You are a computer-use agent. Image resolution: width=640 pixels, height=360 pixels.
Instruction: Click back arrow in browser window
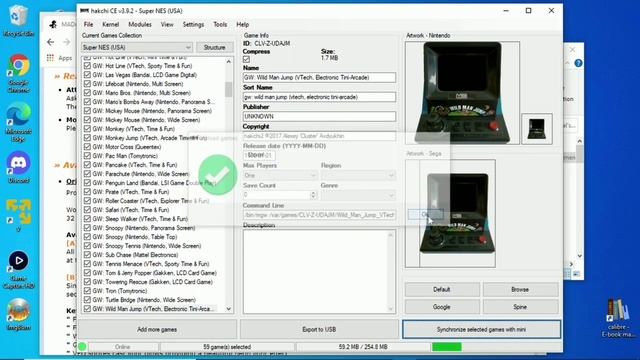point(51,42)
